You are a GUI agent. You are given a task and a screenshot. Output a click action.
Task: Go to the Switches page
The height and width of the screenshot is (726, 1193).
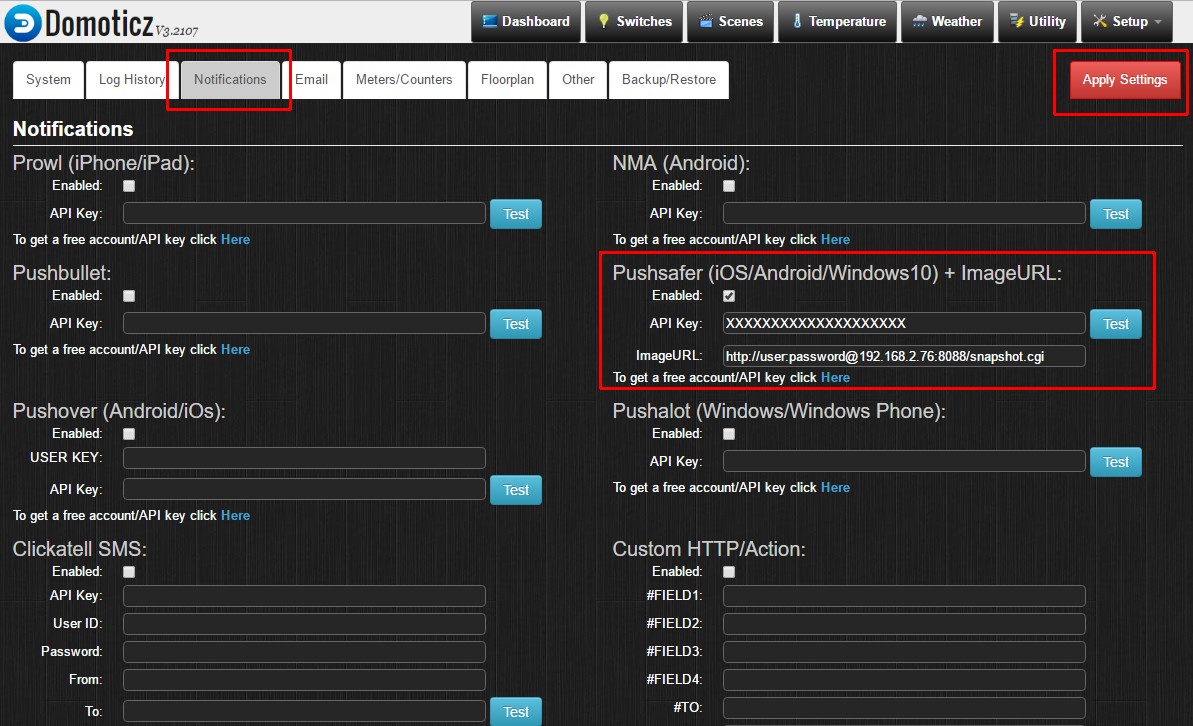click(634, 21)
